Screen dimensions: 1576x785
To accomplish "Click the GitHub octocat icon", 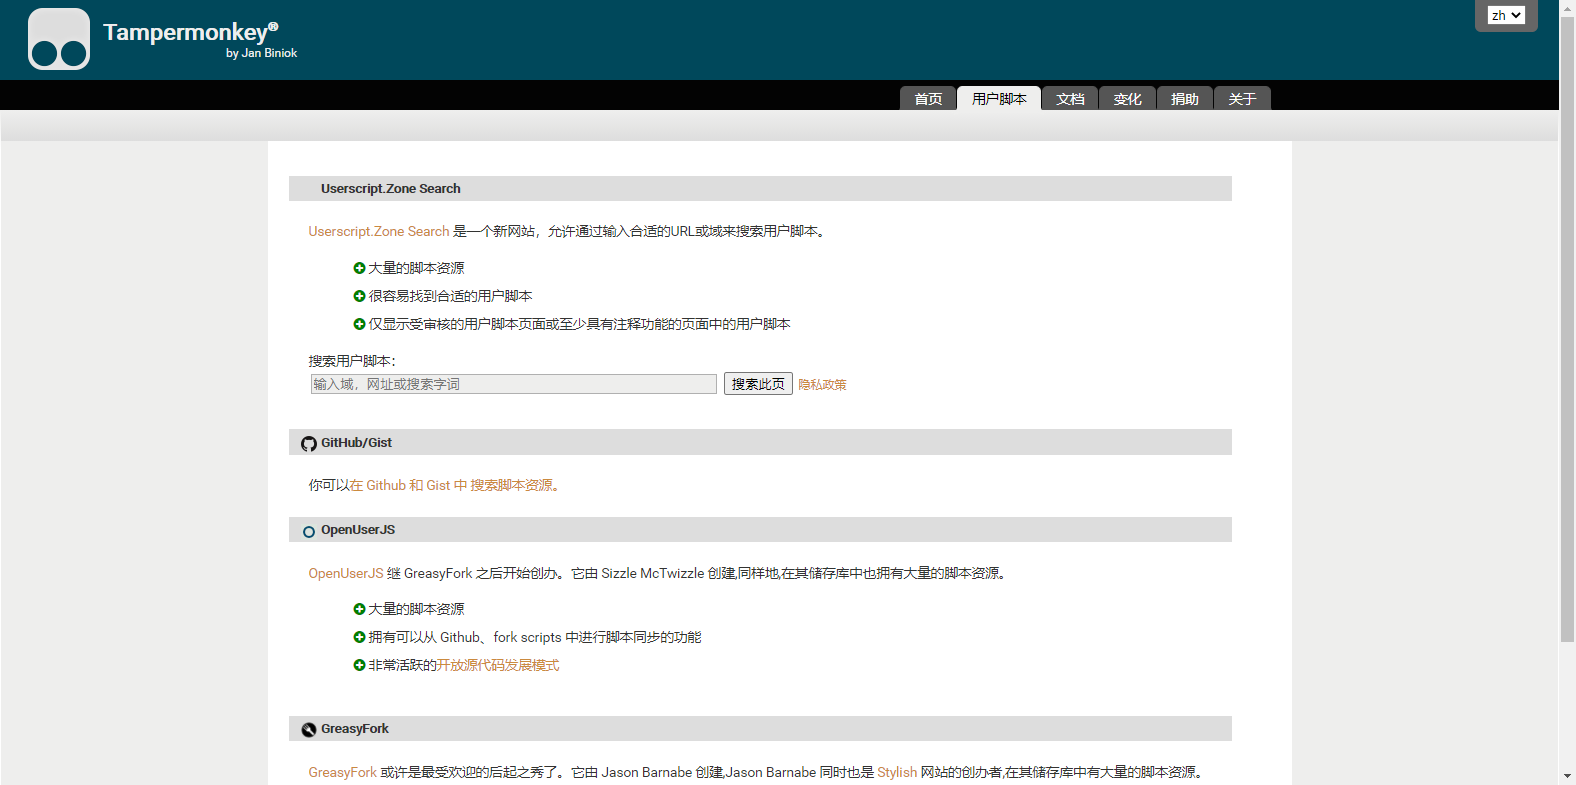I will point(309,444).
